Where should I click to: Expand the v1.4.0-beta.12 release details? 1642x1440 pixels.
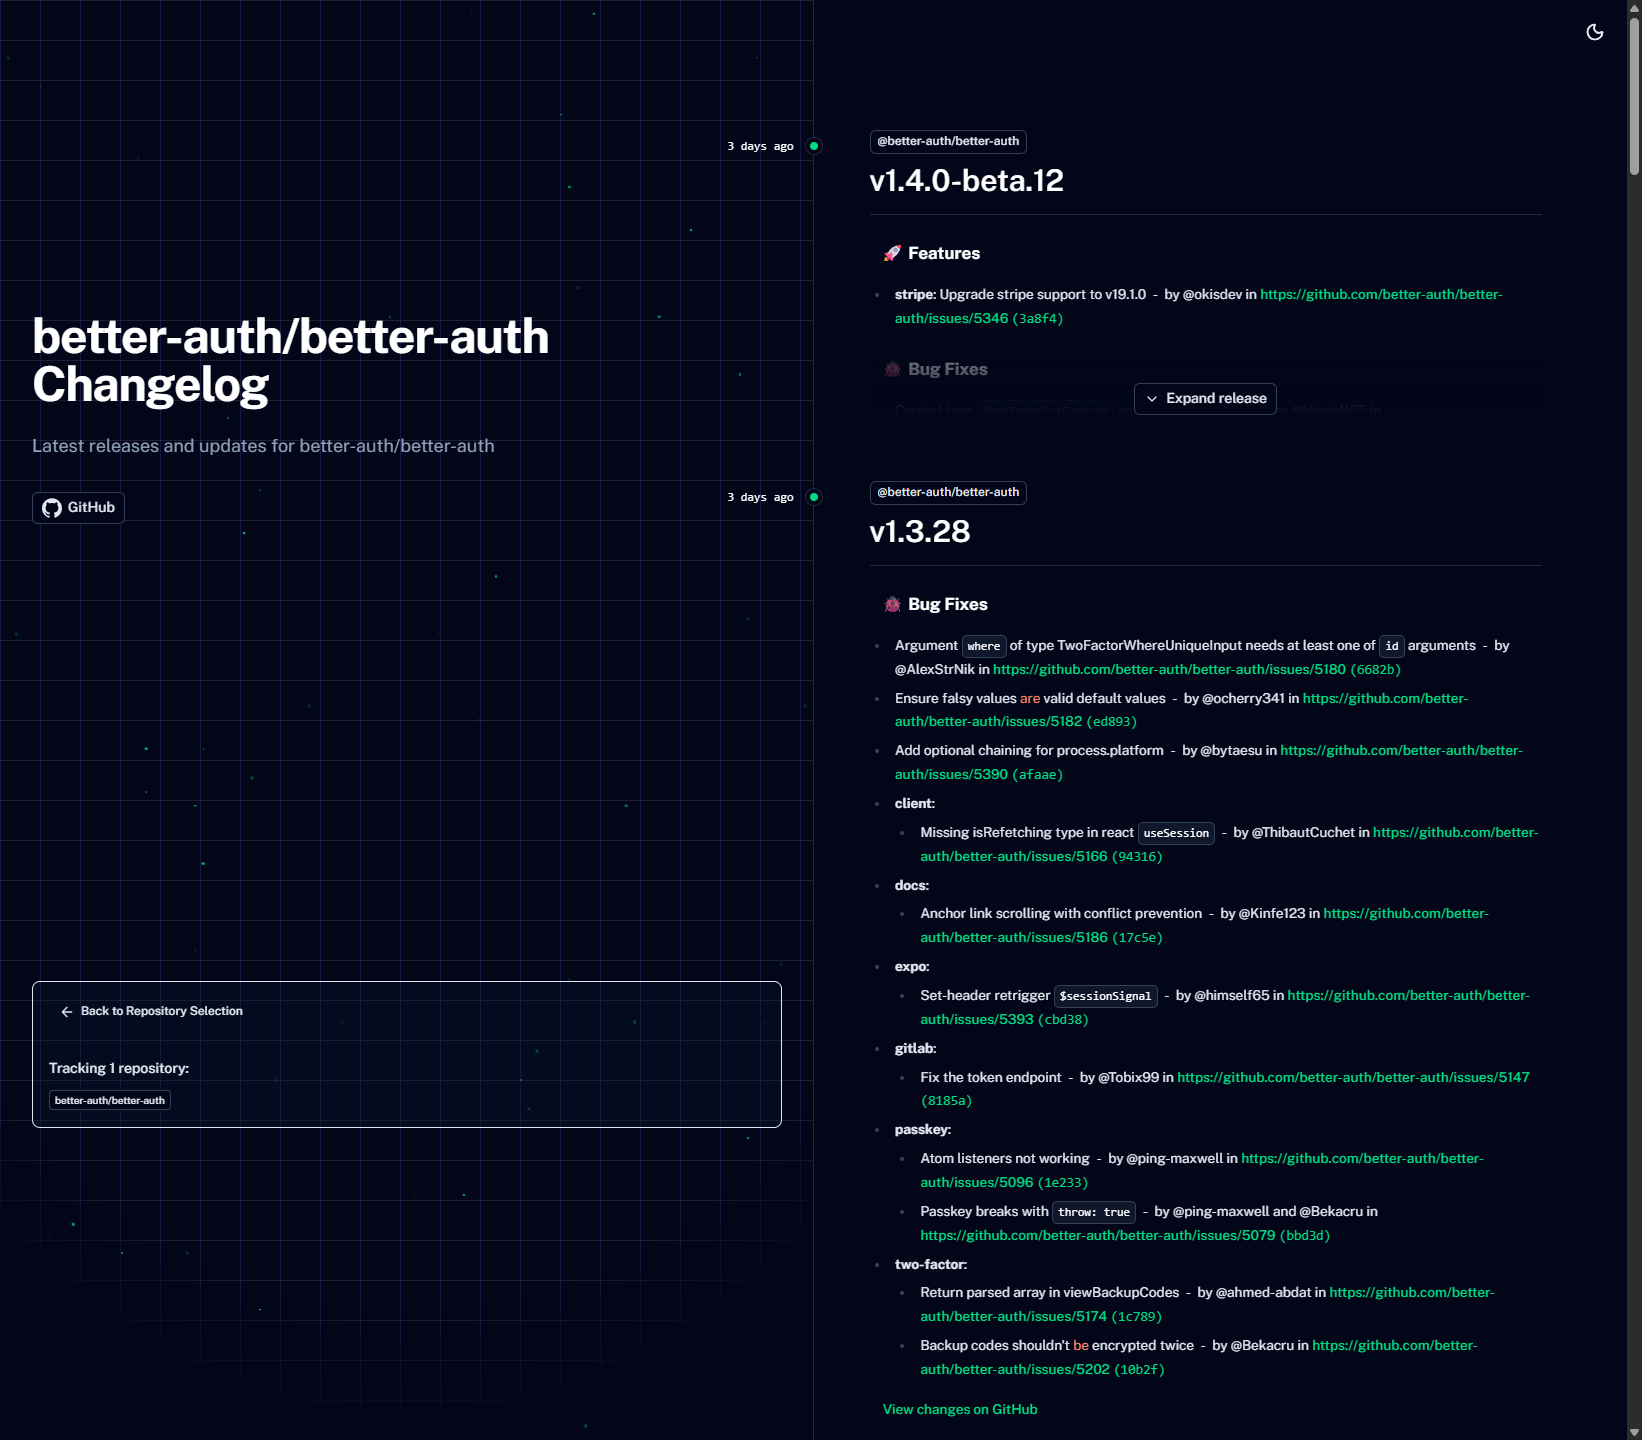coord(1204,398)
